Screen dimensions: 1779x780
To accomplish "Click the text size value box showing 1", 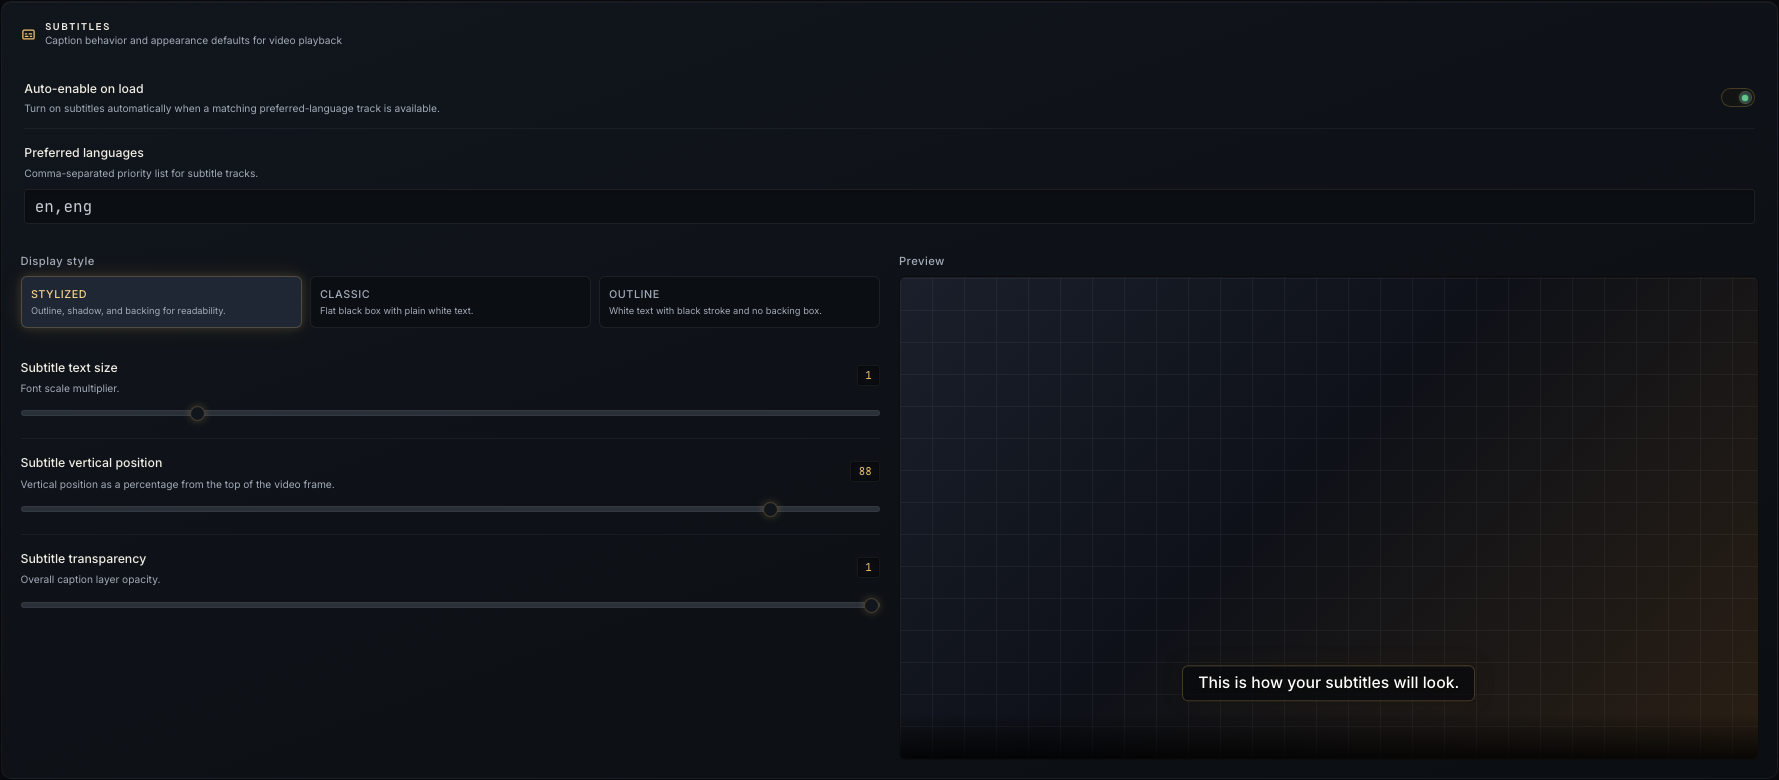I will pos(868,375).
